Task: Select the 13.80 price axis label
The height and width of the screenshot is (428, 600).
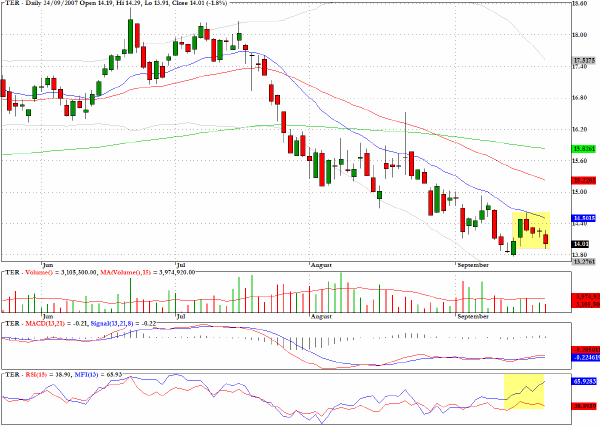Action: tap(579, 255)
